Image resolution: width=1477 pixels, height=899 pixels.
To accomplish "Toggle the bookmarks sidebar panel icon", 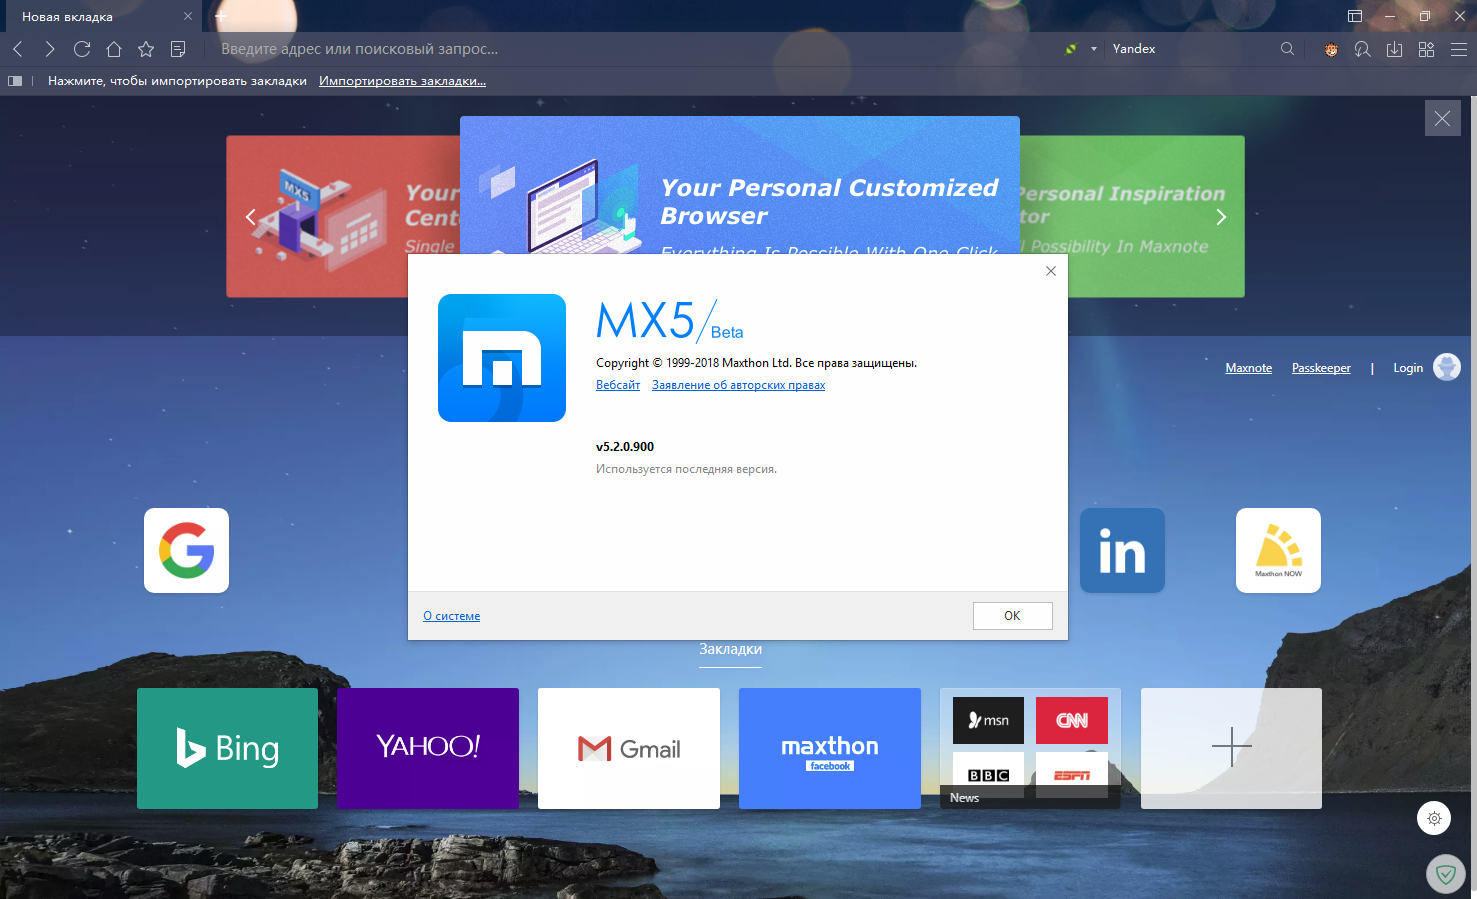I will pyautogui.click(x=15, y=81).
